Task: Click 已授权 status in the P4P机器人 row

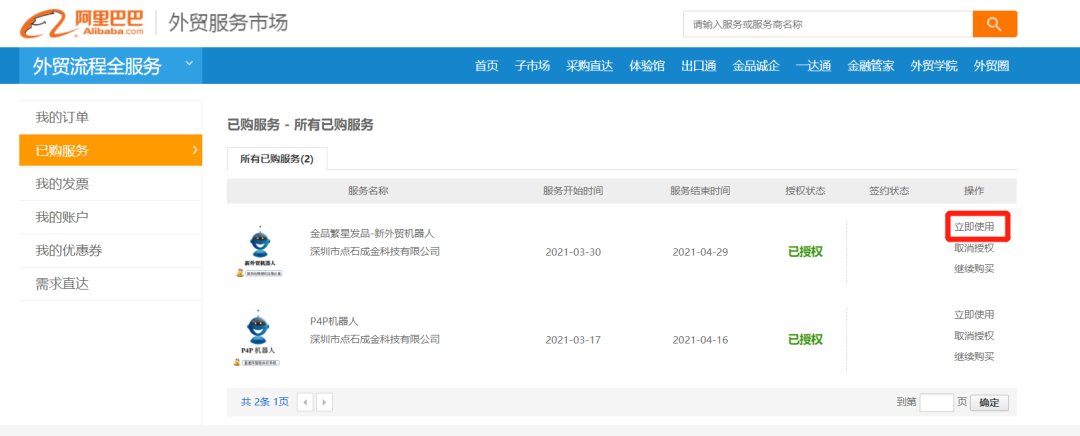Action: point(805,340)
